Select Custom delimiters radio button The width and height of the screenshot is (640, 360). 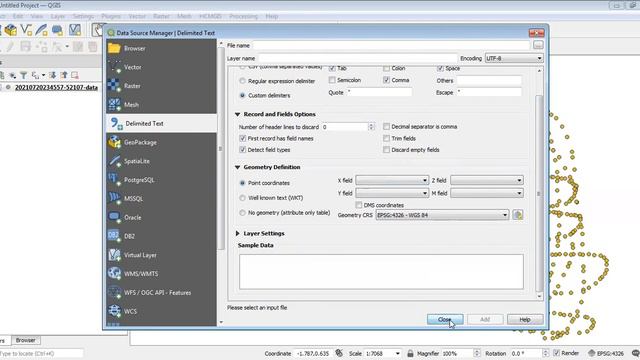pyautogui.click(x=242, y=95)
